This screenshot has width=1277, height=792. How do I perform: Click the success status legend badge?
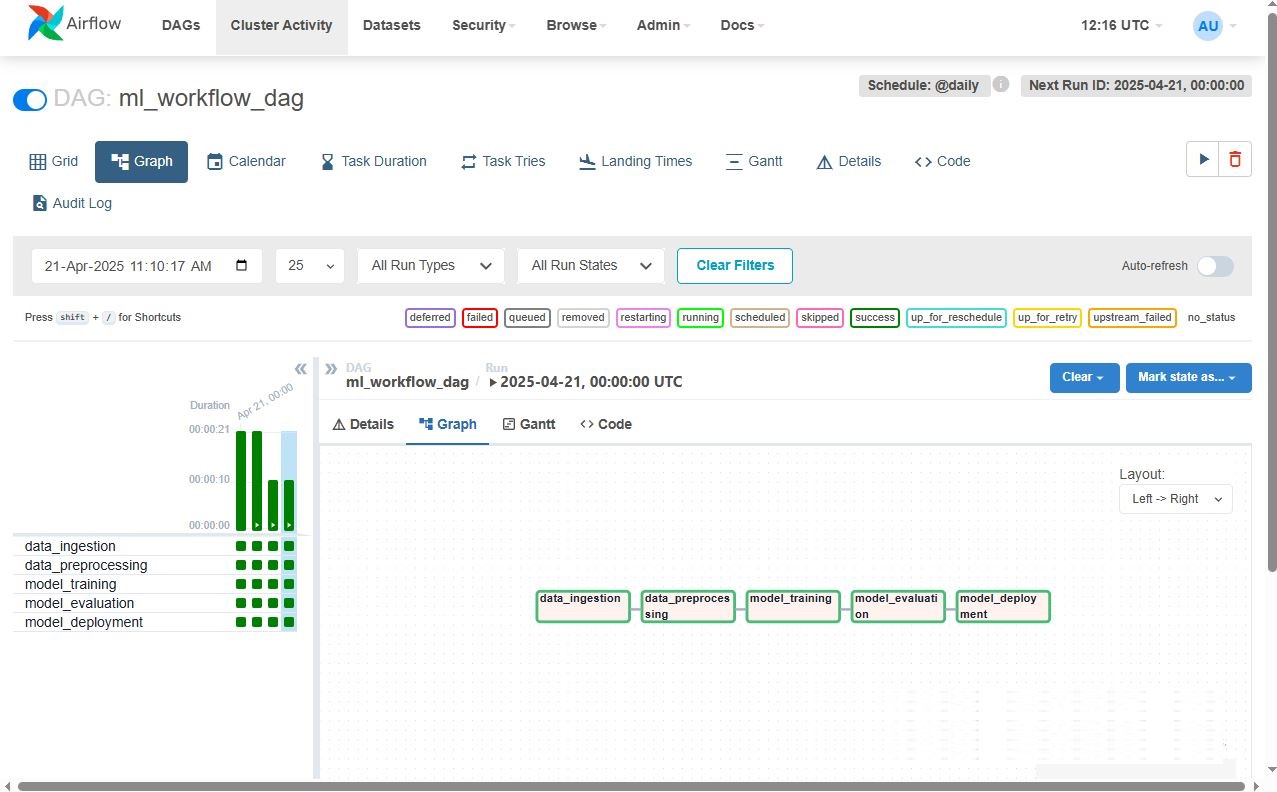pos(875,318)
